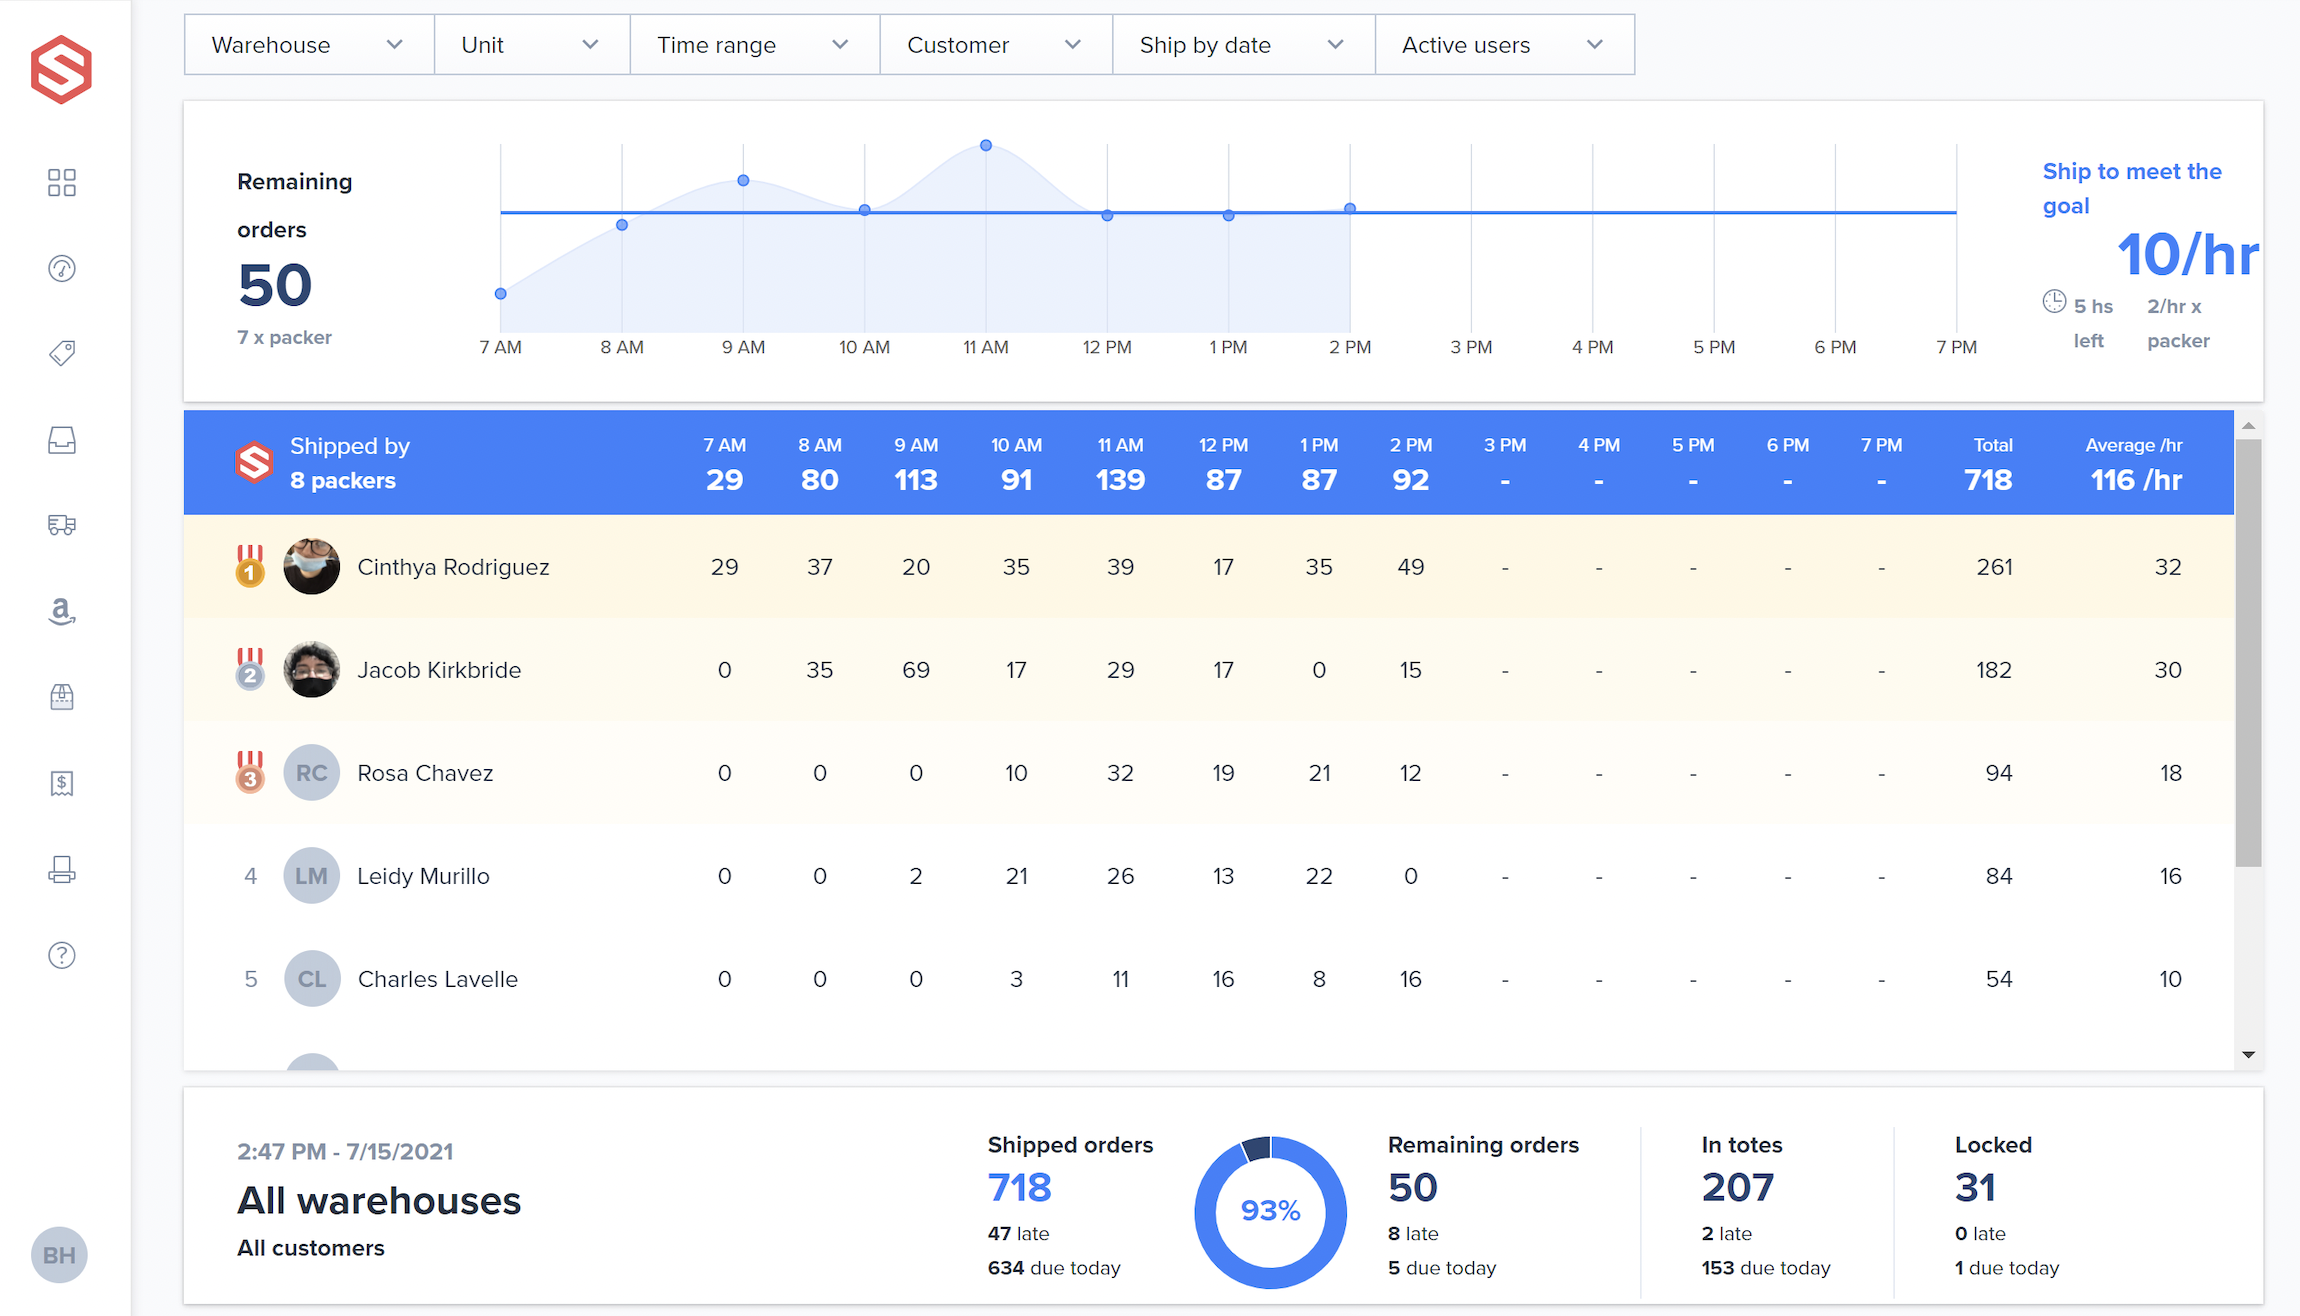Select the printer icon in sidebar
Image resolution: width=2300 pixels, height=1316 pixels.
(61, 869)
